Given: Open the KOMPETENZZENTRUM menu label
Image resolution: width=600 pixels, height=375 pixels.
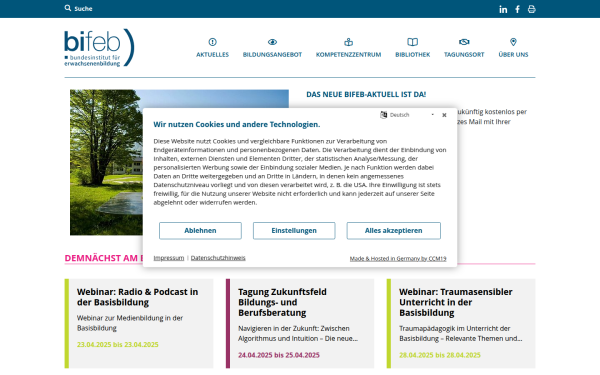Looking at the screenshot, I should pos(349,55).
